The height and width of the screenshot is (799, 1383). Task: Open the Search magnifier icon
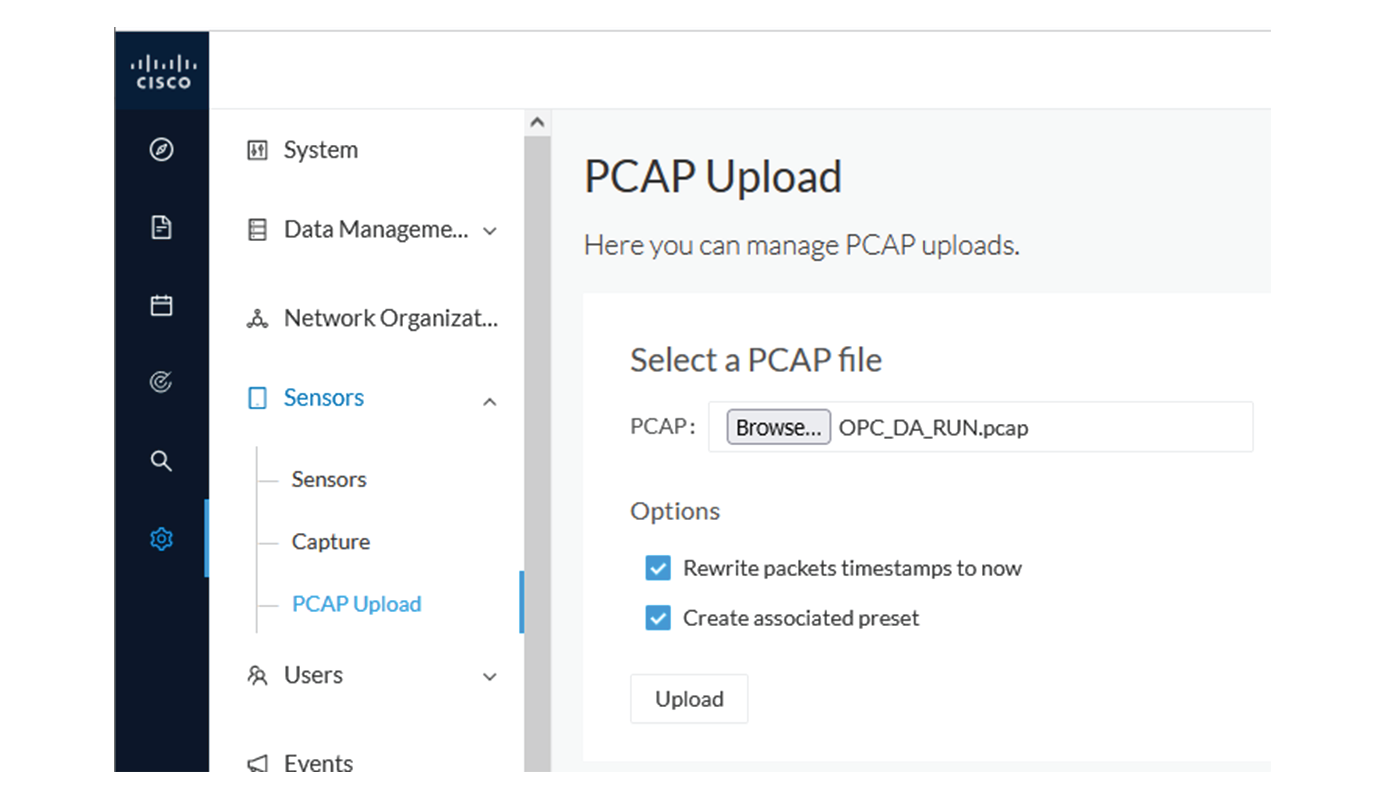pos(161,461)
